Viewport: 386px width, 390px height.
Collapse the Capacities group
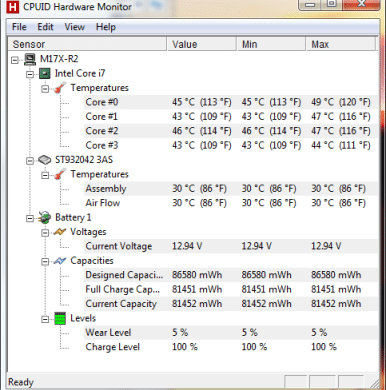45,262
